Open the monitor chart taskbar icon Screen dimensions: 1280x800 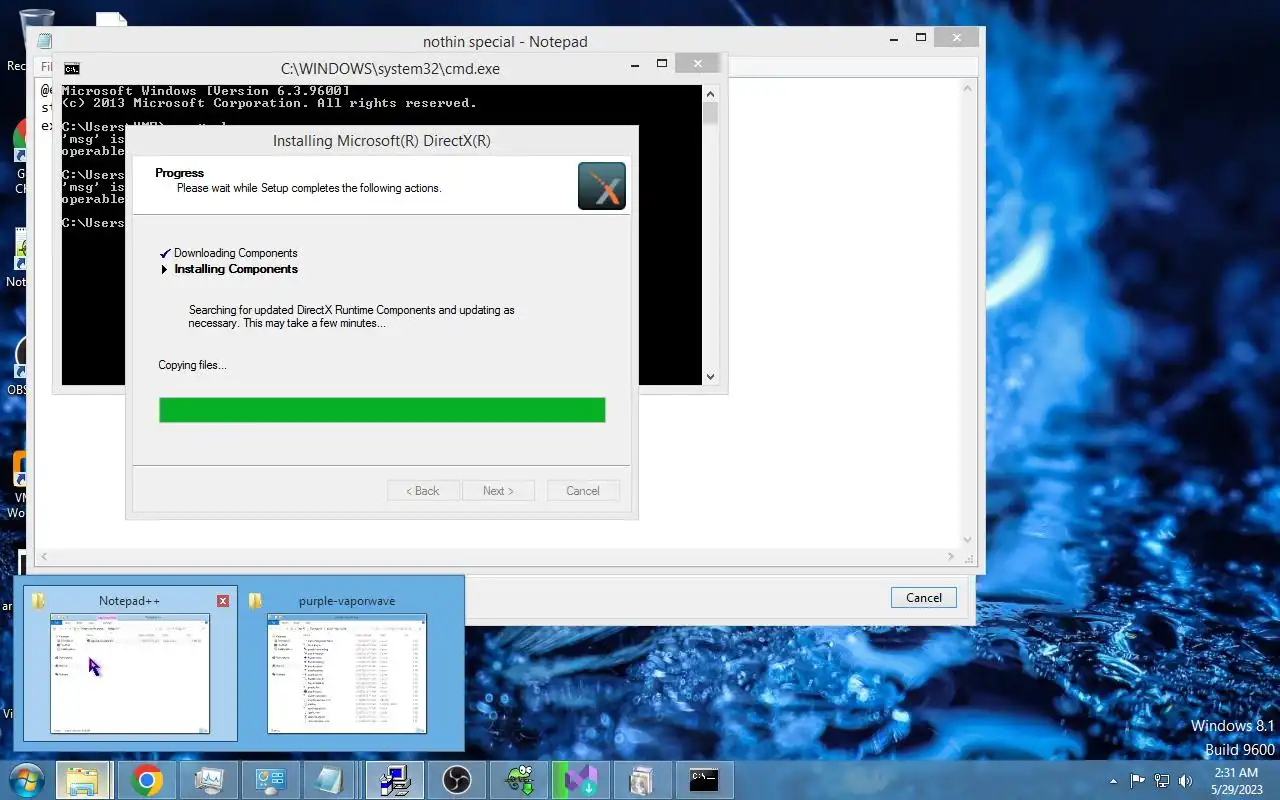click(209, 780)
